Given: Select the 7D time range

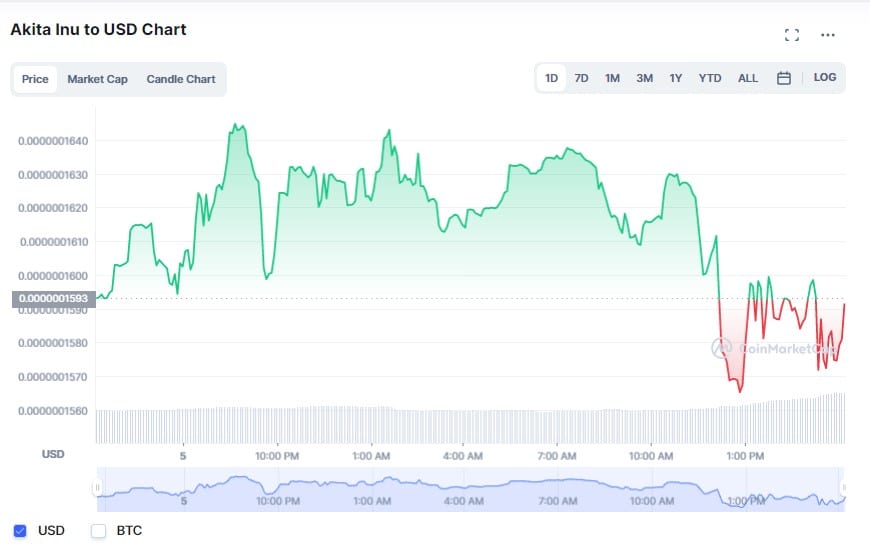Looking at the screenshot, I should pyautogui.click(x=581, y=78).
